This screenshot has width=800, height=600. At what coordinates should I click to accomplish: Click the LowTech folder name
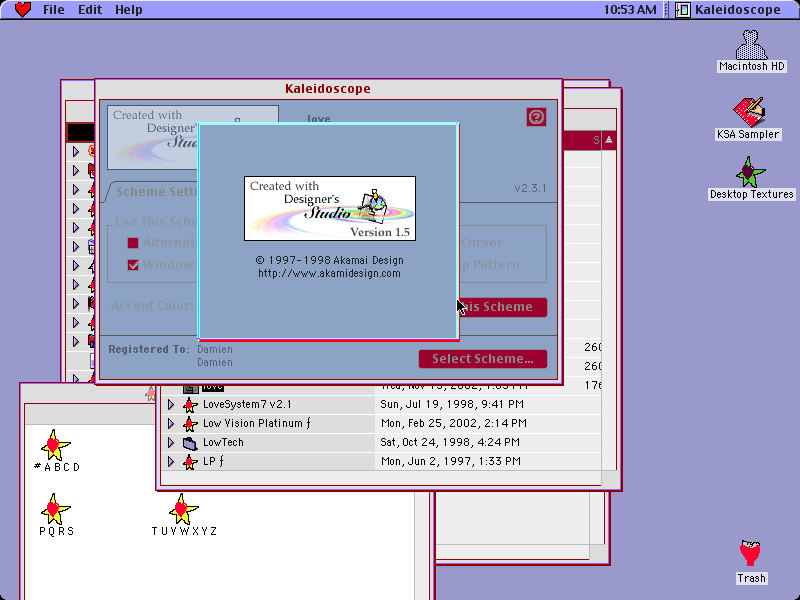tap(223, 442)
